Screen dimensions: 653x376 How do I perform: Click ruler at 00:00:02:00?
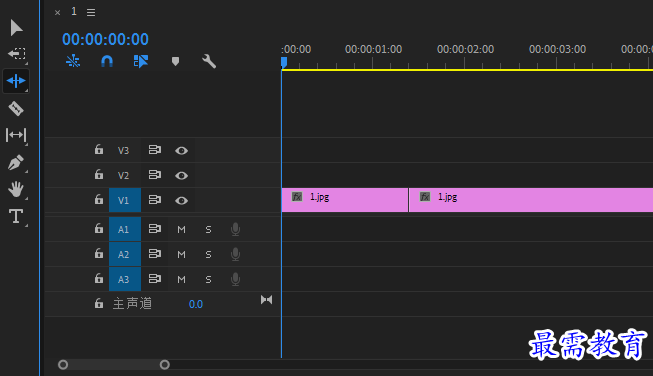click(x=465, y=50)
